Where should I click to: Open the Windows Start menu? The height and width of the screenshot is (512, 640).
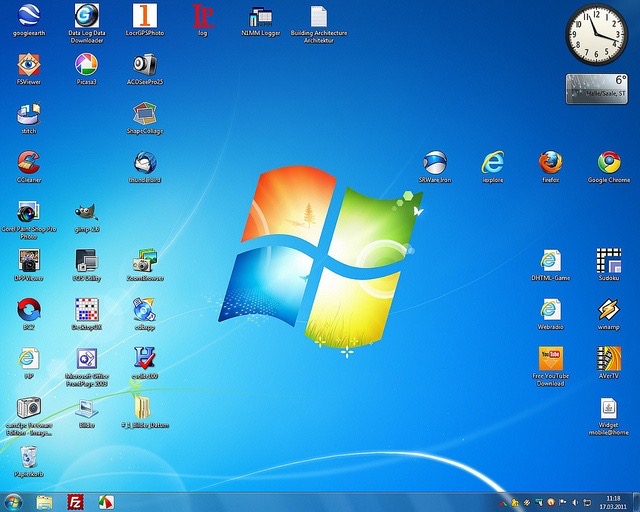pyautogui.click(x=13, y=503)
